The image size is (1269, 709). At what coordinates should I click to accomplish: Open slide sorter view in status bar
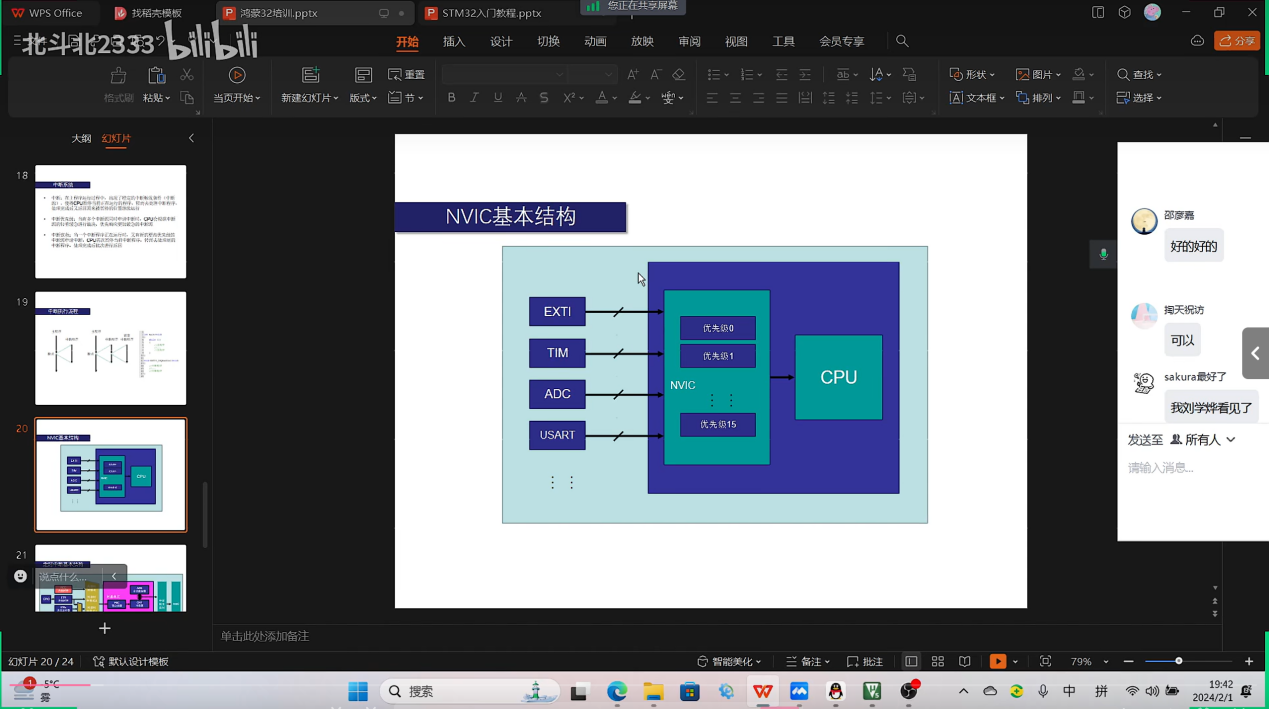click(x=938, y=662)
